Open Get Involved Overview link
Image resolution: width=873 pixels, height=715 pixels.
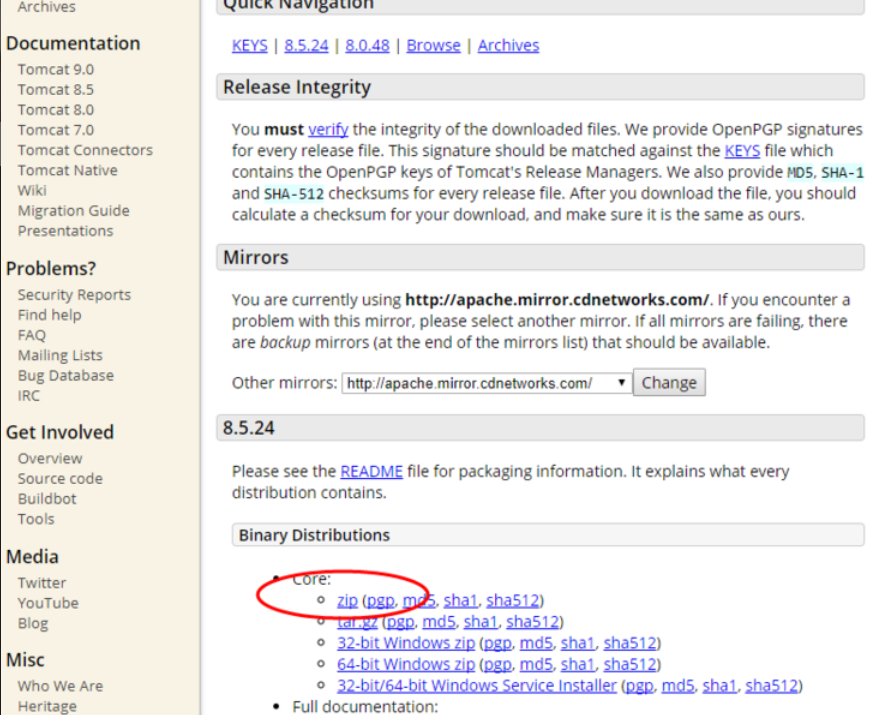pos(50,458)
